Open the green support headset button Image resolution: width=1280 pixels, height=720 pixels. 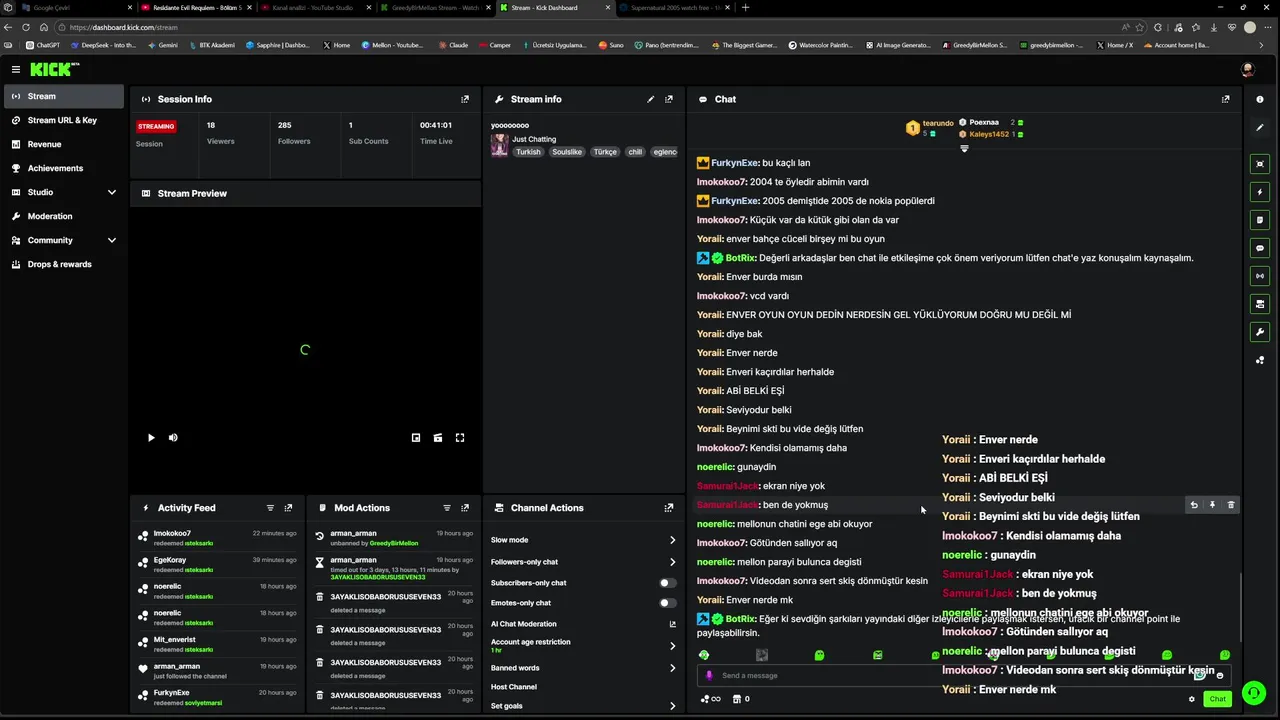coord(1253,692)
